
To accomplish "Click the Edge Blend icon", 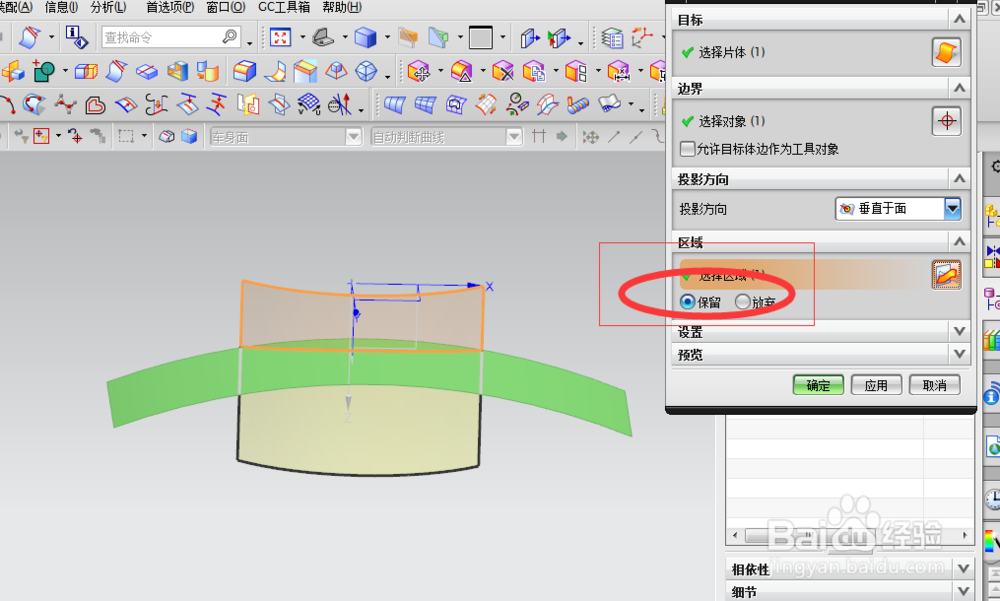I will point(244,71).
